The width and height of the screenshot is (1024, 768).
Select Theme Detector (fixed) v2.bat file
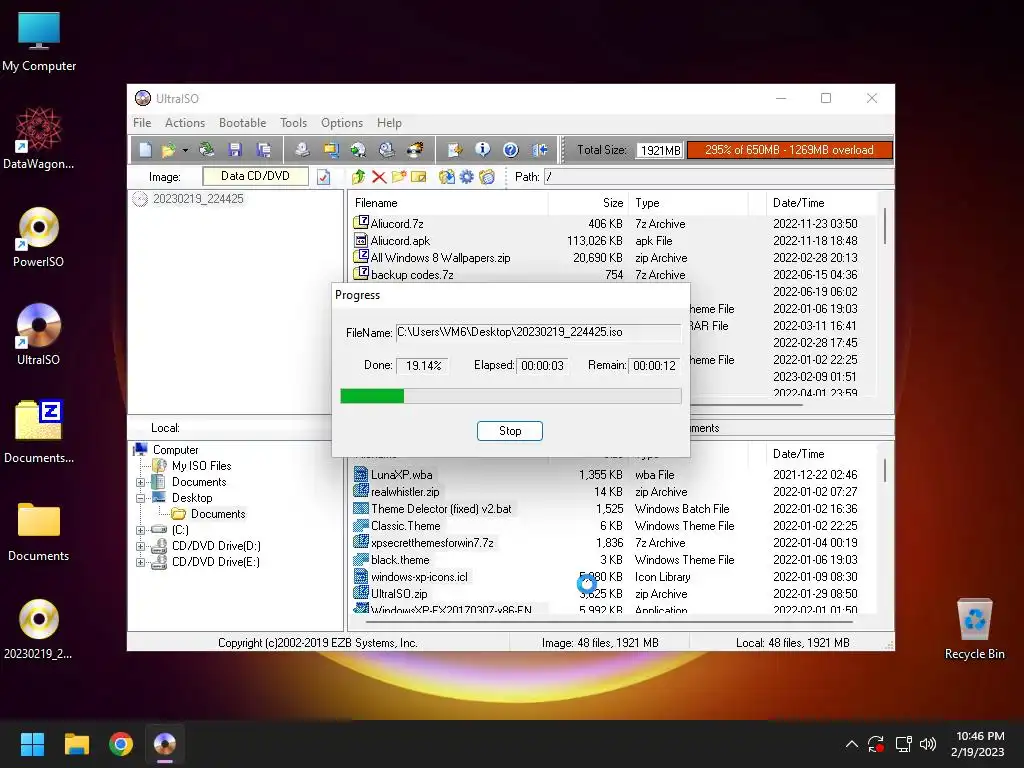pos(441,509)
